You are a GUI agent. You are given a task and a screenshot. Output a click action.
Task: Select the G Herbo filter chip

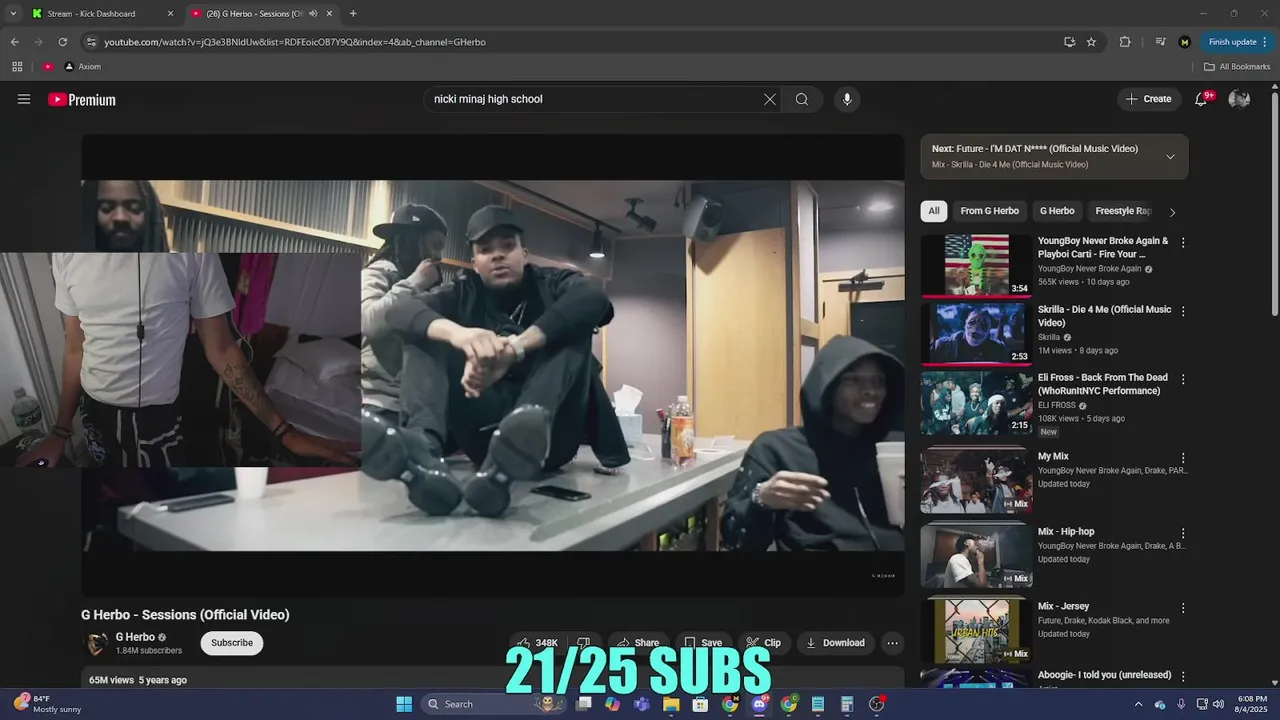[1057, 211]
